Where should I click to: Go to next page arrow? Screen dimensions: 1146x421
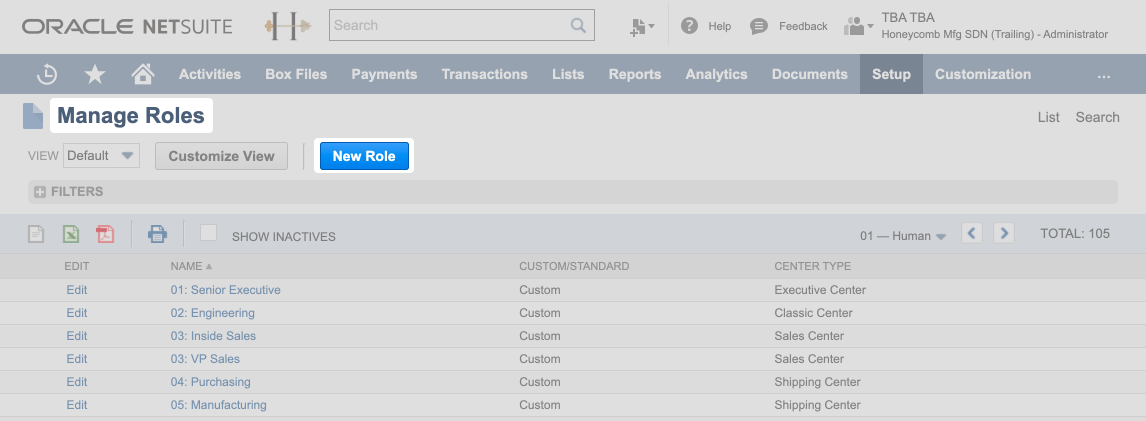click(1004, 233)
